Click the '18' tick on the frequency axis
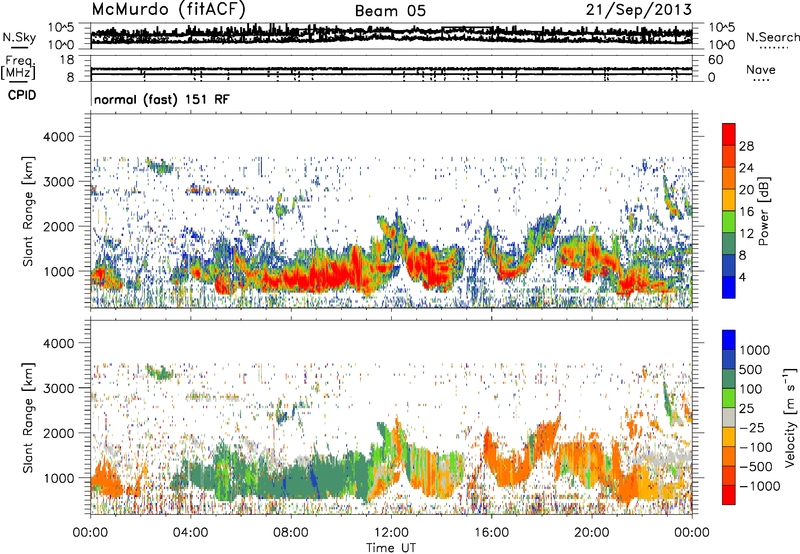This screenshot has height=554, width=800. [66, 60]
